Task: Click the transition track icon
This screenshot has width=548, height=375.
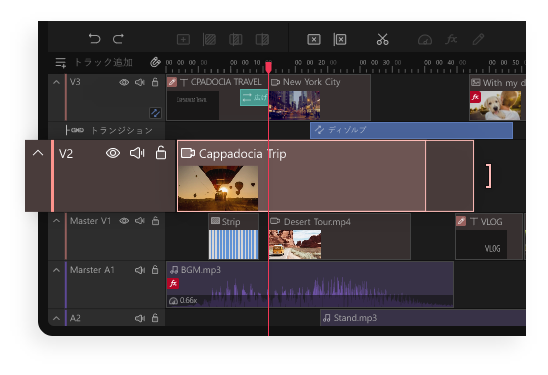Action: [74, 130]
